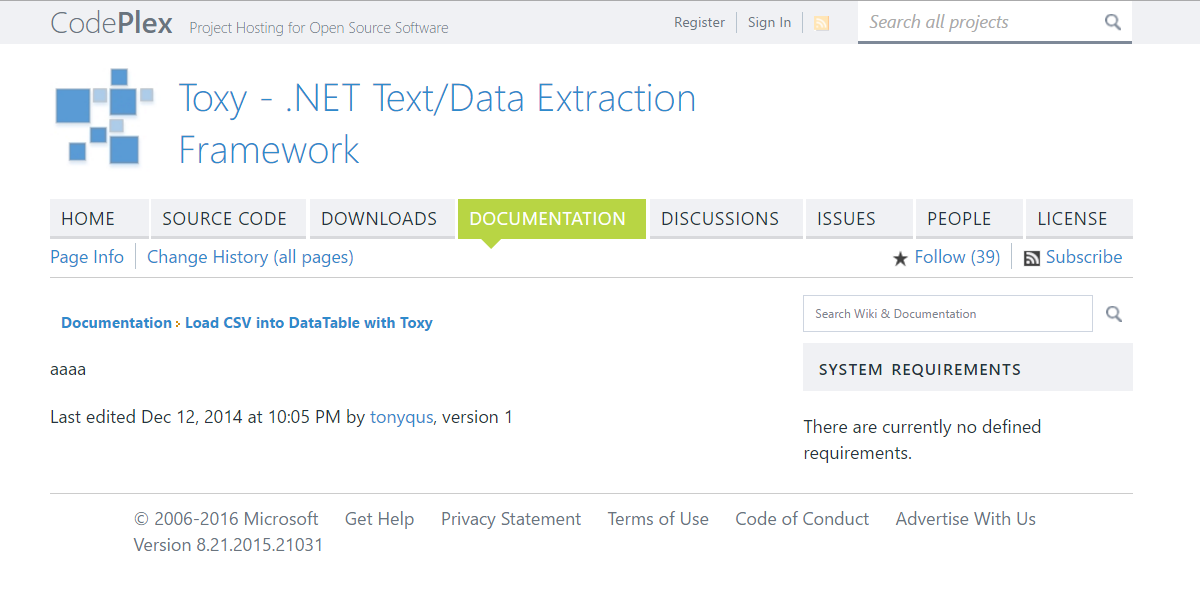Go to the Issues tab

click(x=846, y=219)
